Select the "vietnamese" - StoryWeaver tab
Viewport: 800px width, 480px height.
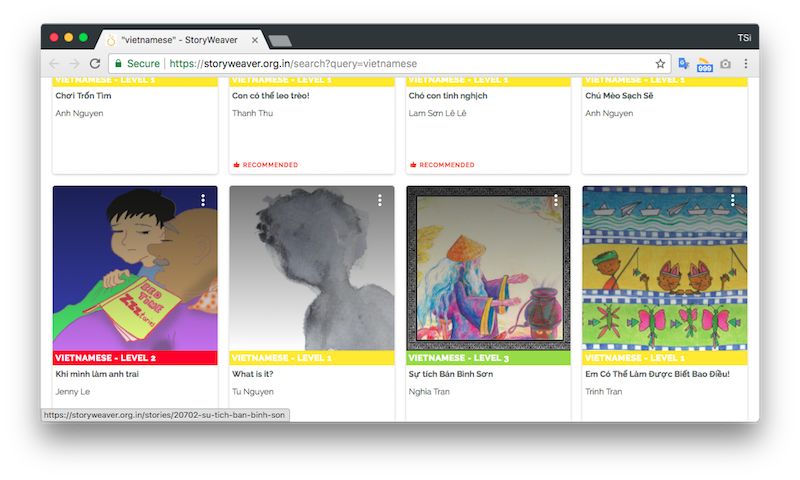click(x=180, y=40)
